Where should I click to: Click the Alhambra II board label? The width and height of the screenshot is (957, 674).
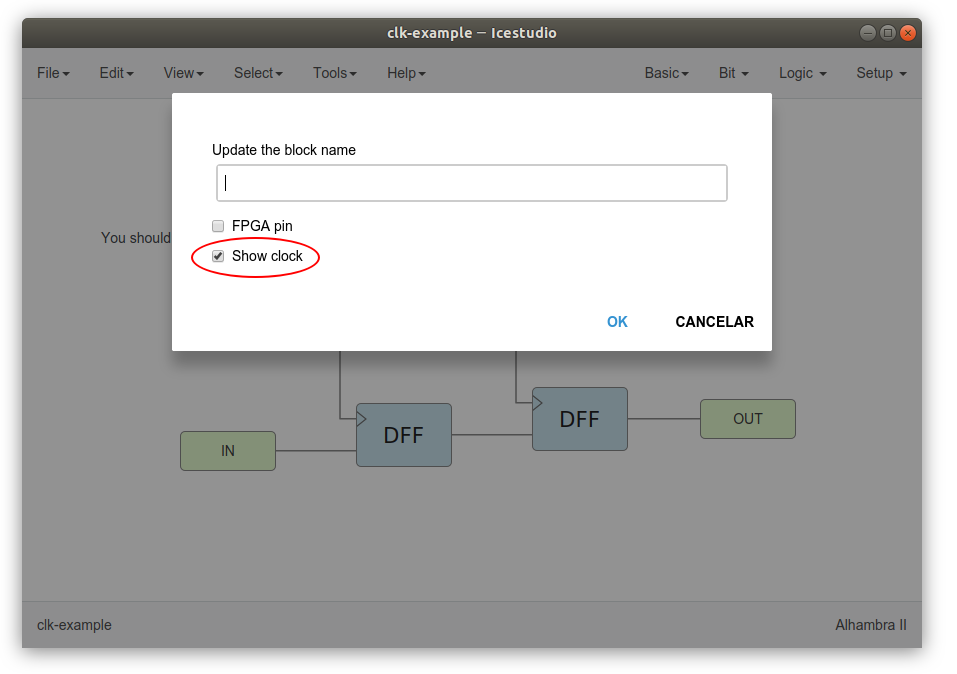(x=871, y=624)
